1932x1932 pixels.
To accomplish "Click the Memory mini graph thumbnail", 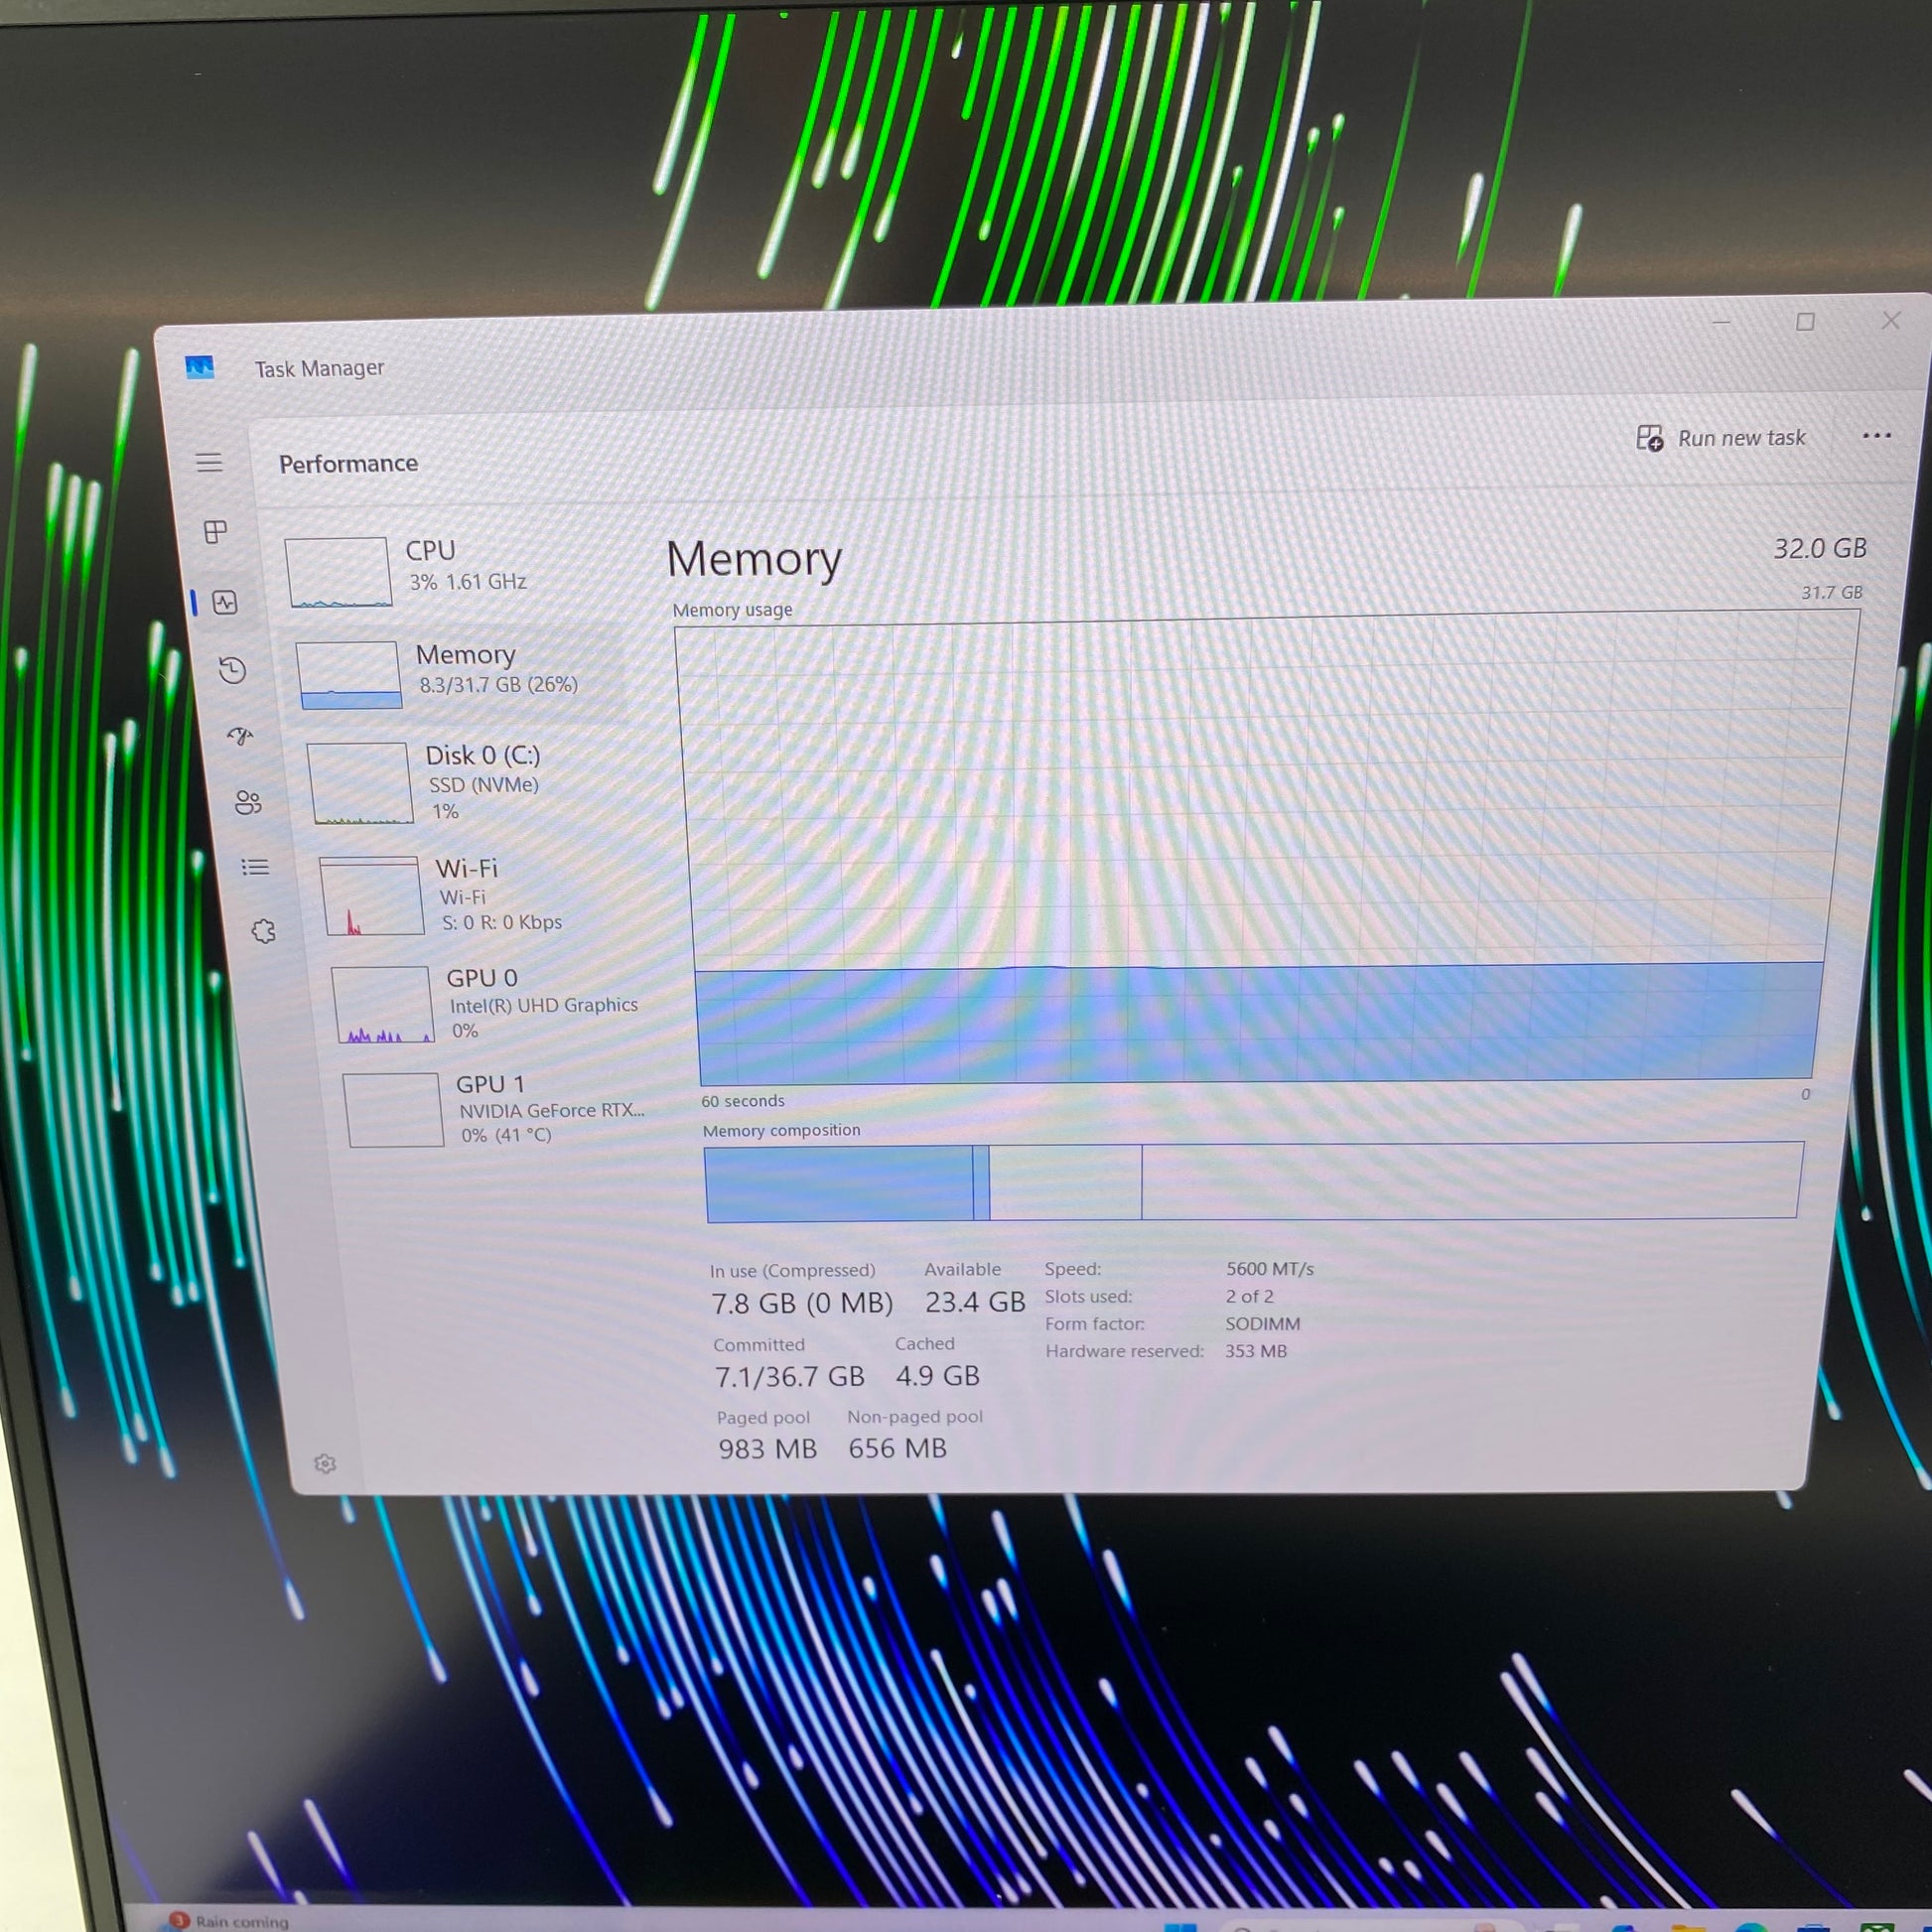I will pyautogui.click(x=349, y=675).
